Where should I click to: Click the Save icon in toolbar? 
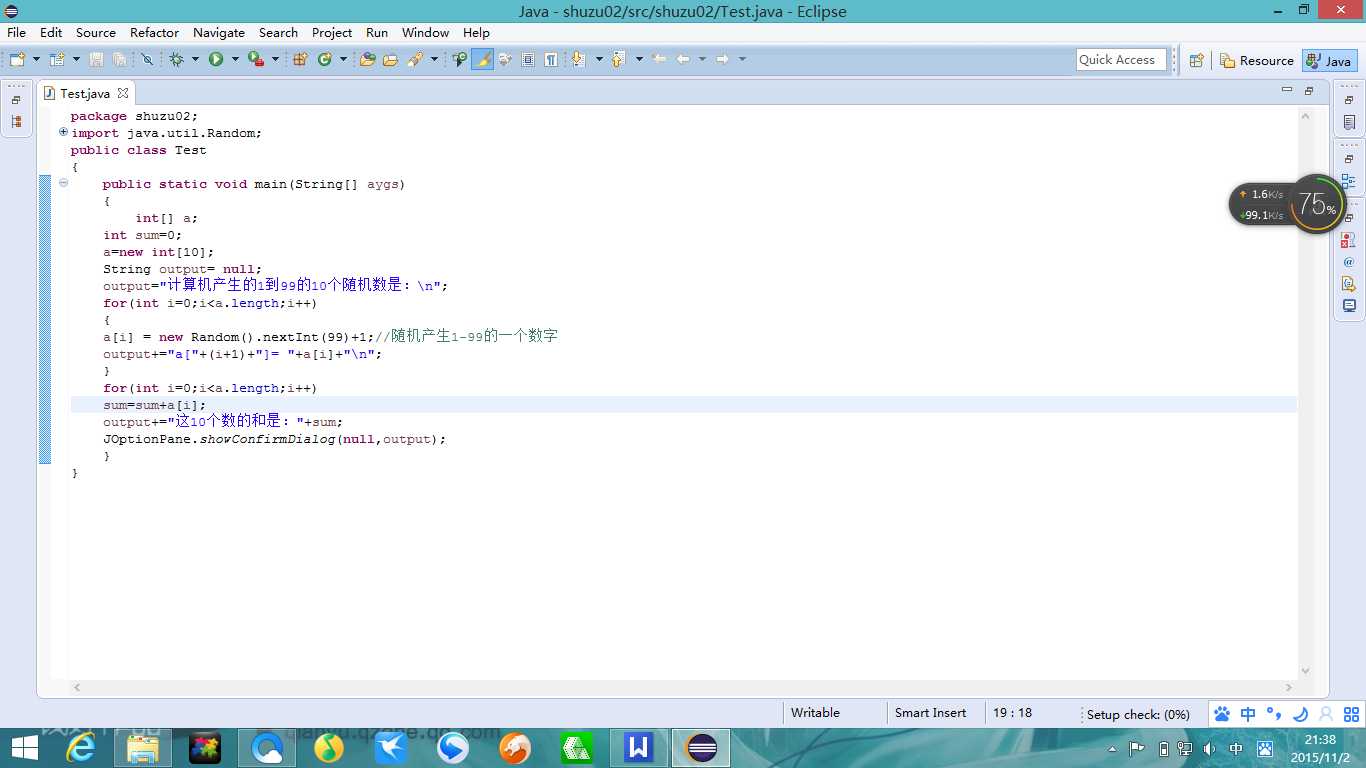click(x=96, y=59)
